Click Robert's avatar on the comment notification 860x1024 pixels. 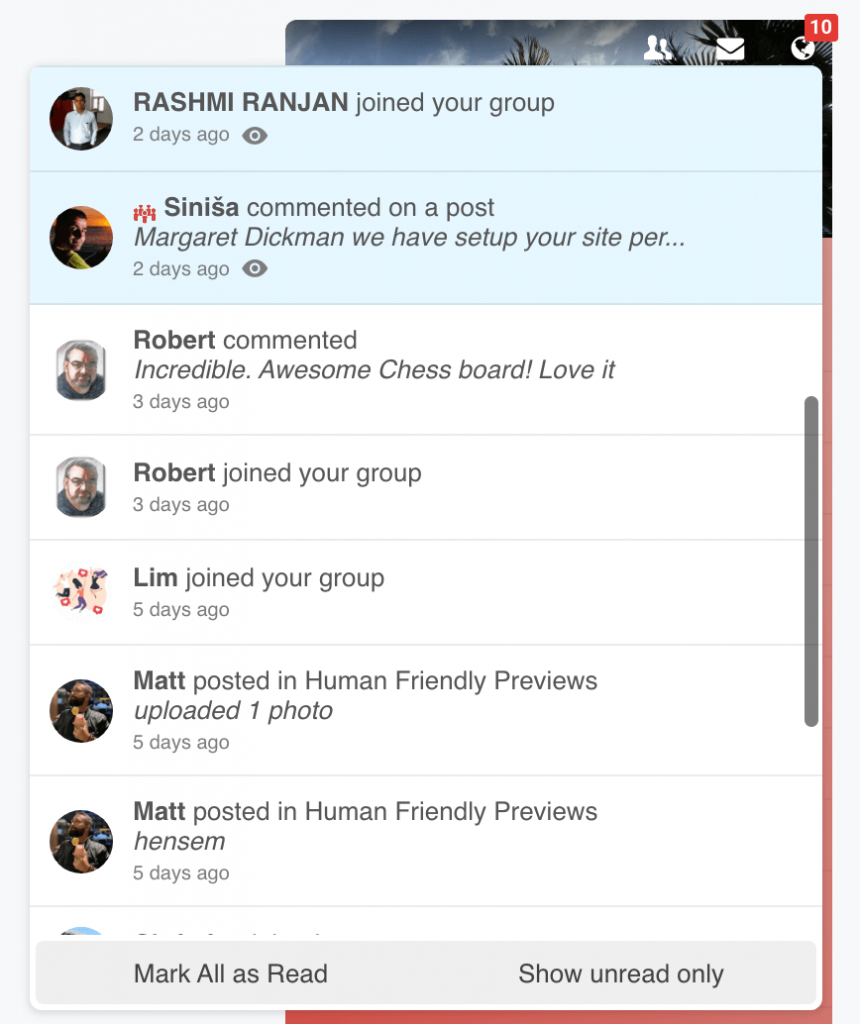click(81, 370)
